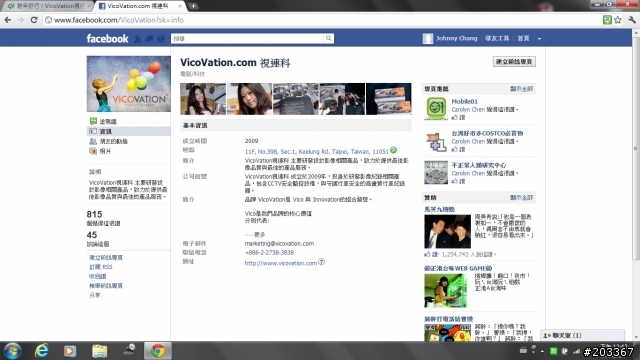Click the Mobile01 green logo thumbnail
Image resolution: width=640 pixels, height=360 pixels.
tap(436, 108)
